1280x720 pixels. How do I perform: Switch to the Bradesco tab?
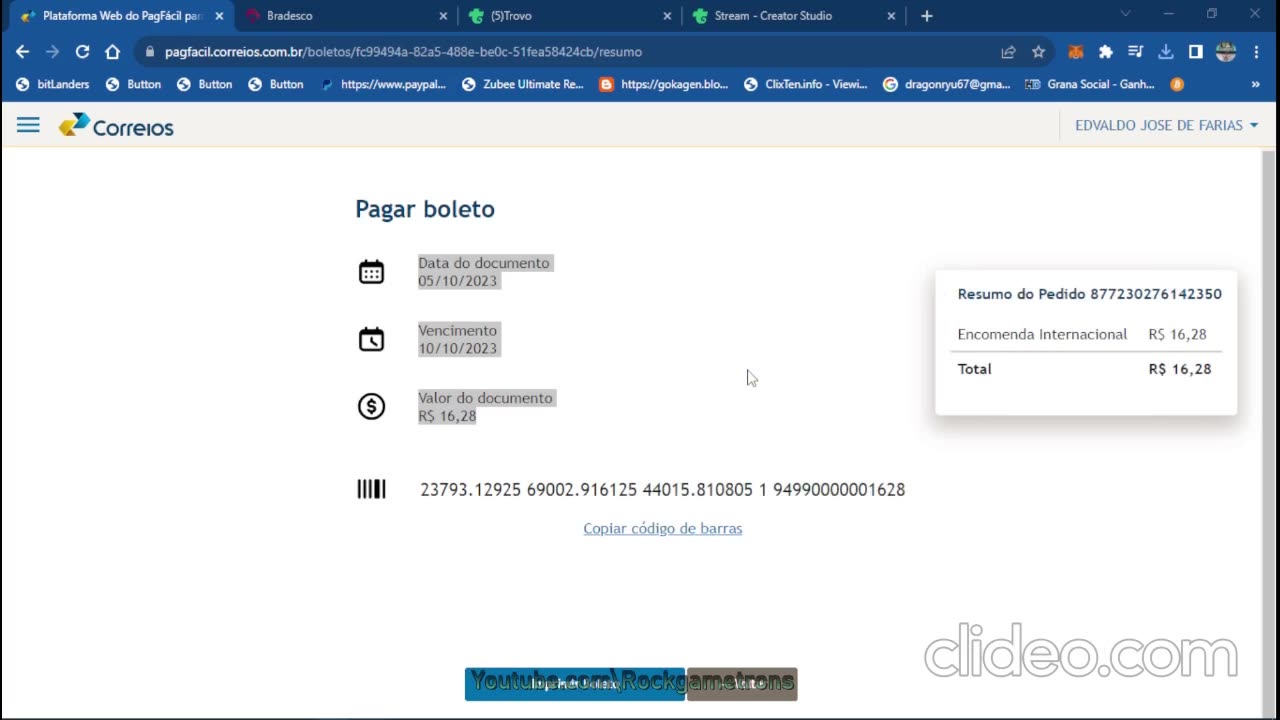(347, 16)
